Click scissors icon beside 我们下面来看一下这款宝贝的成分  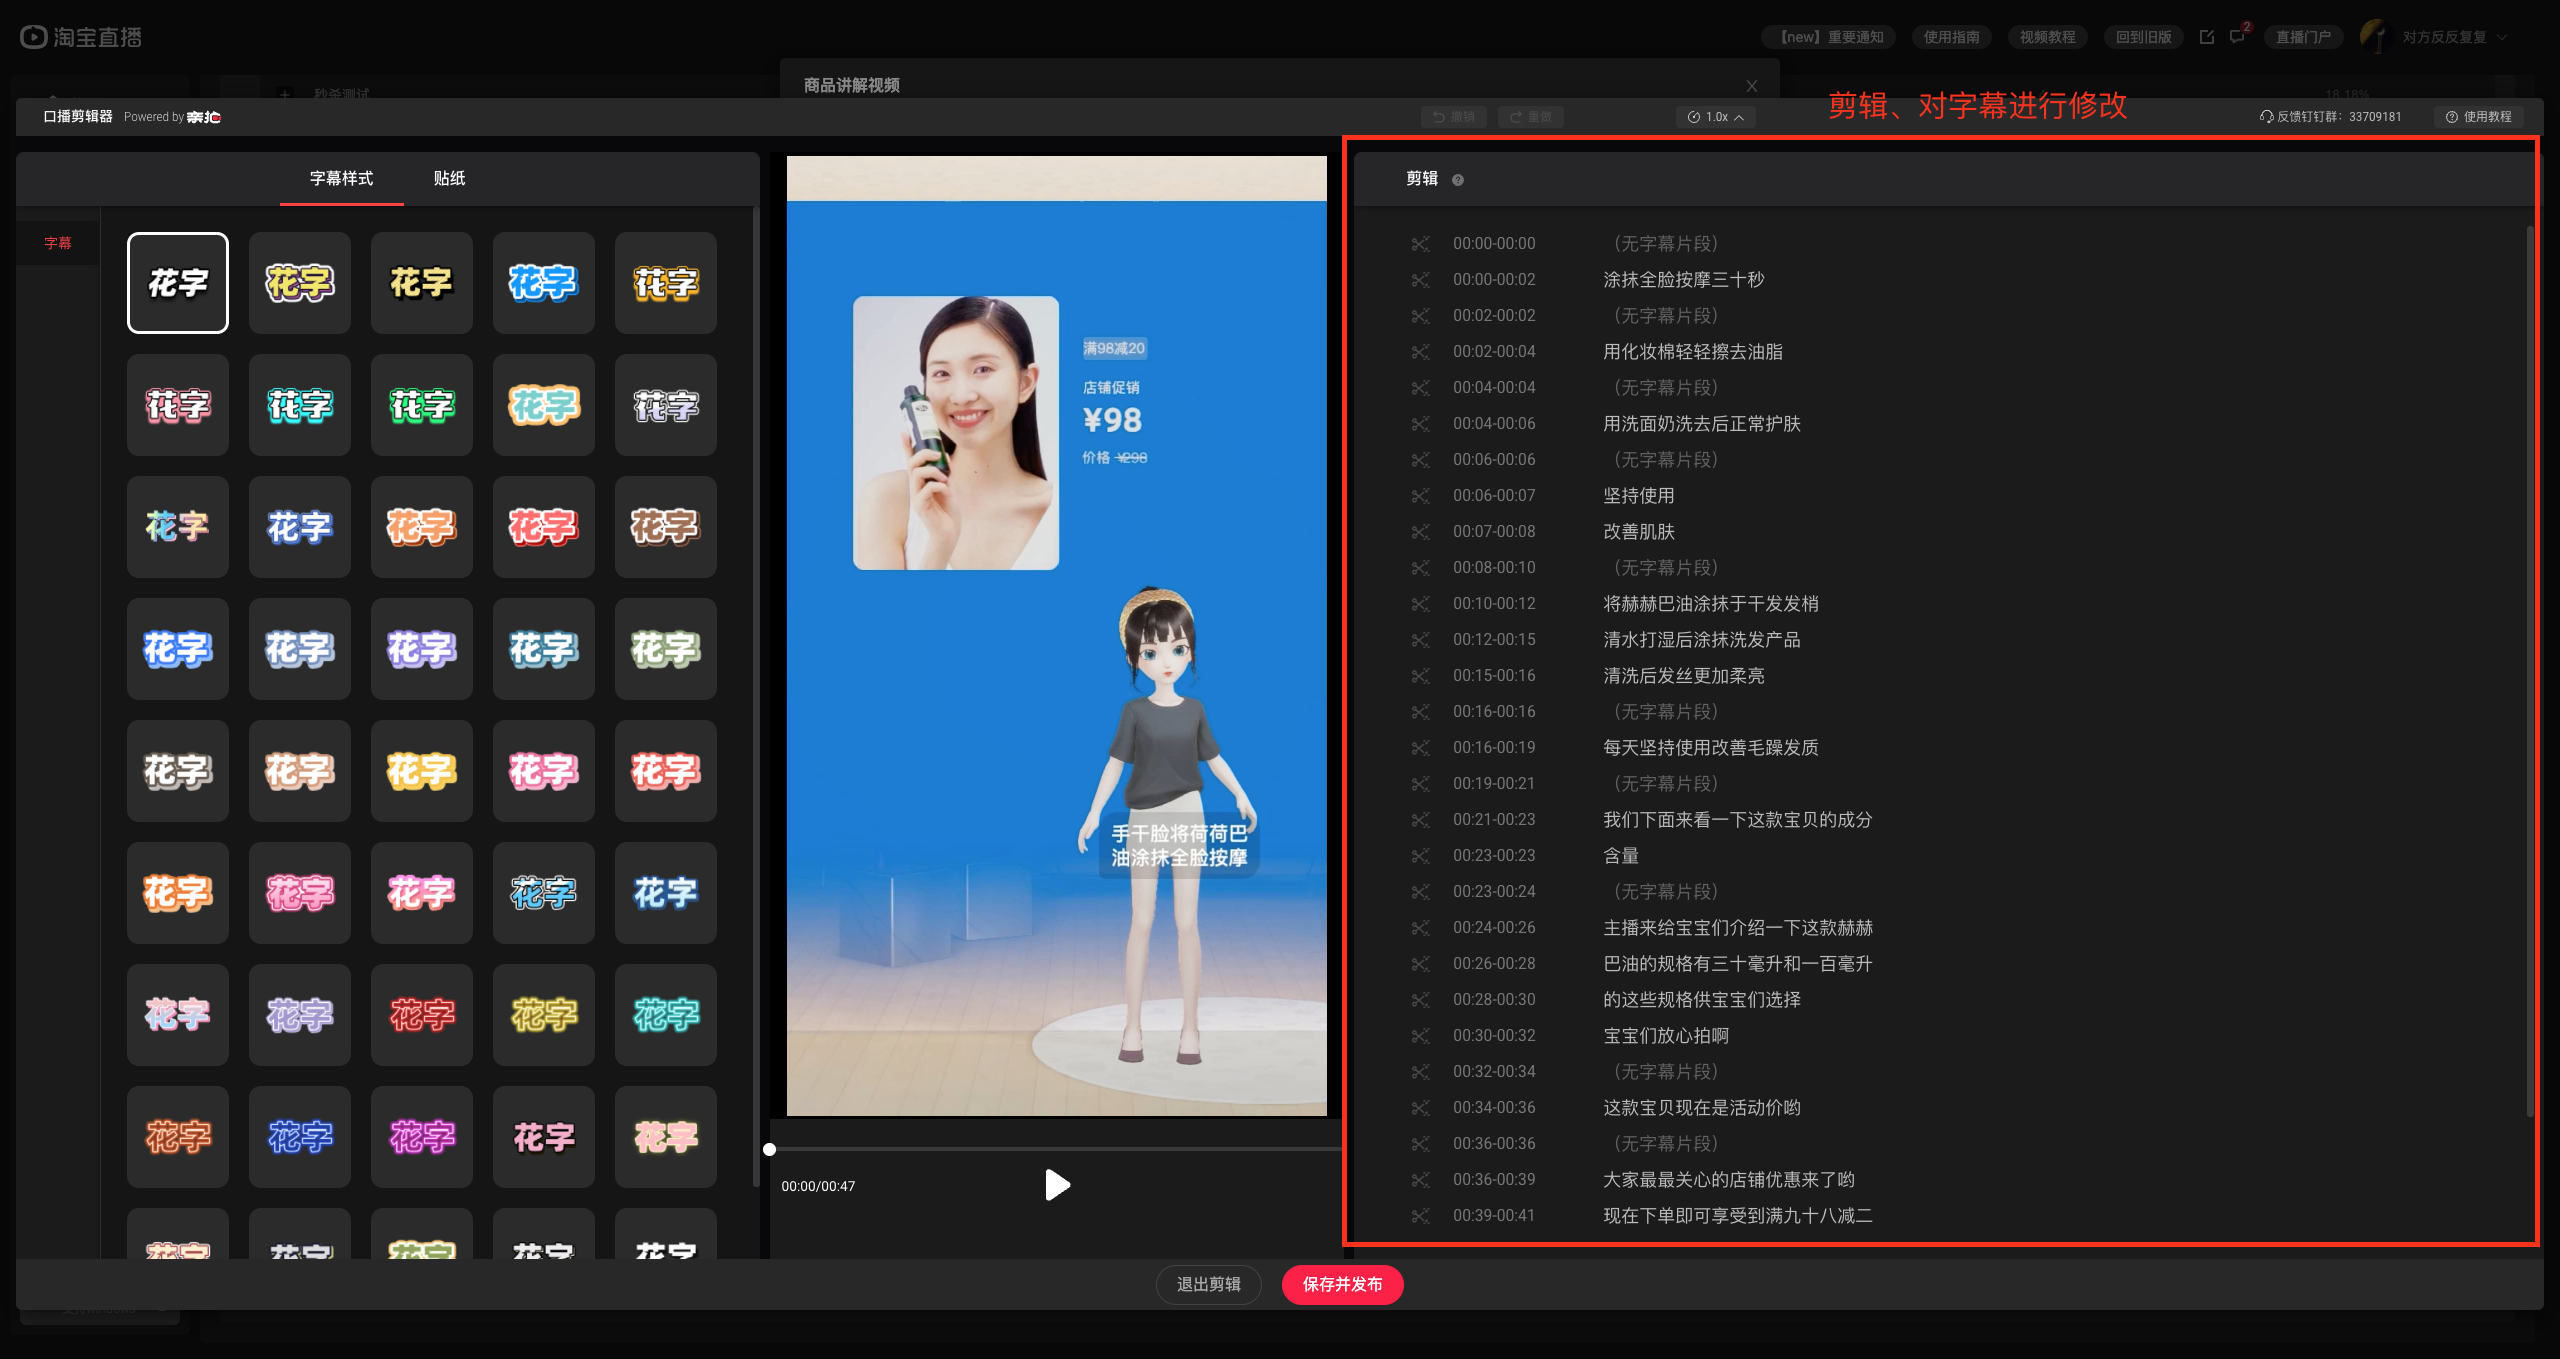1420,820
